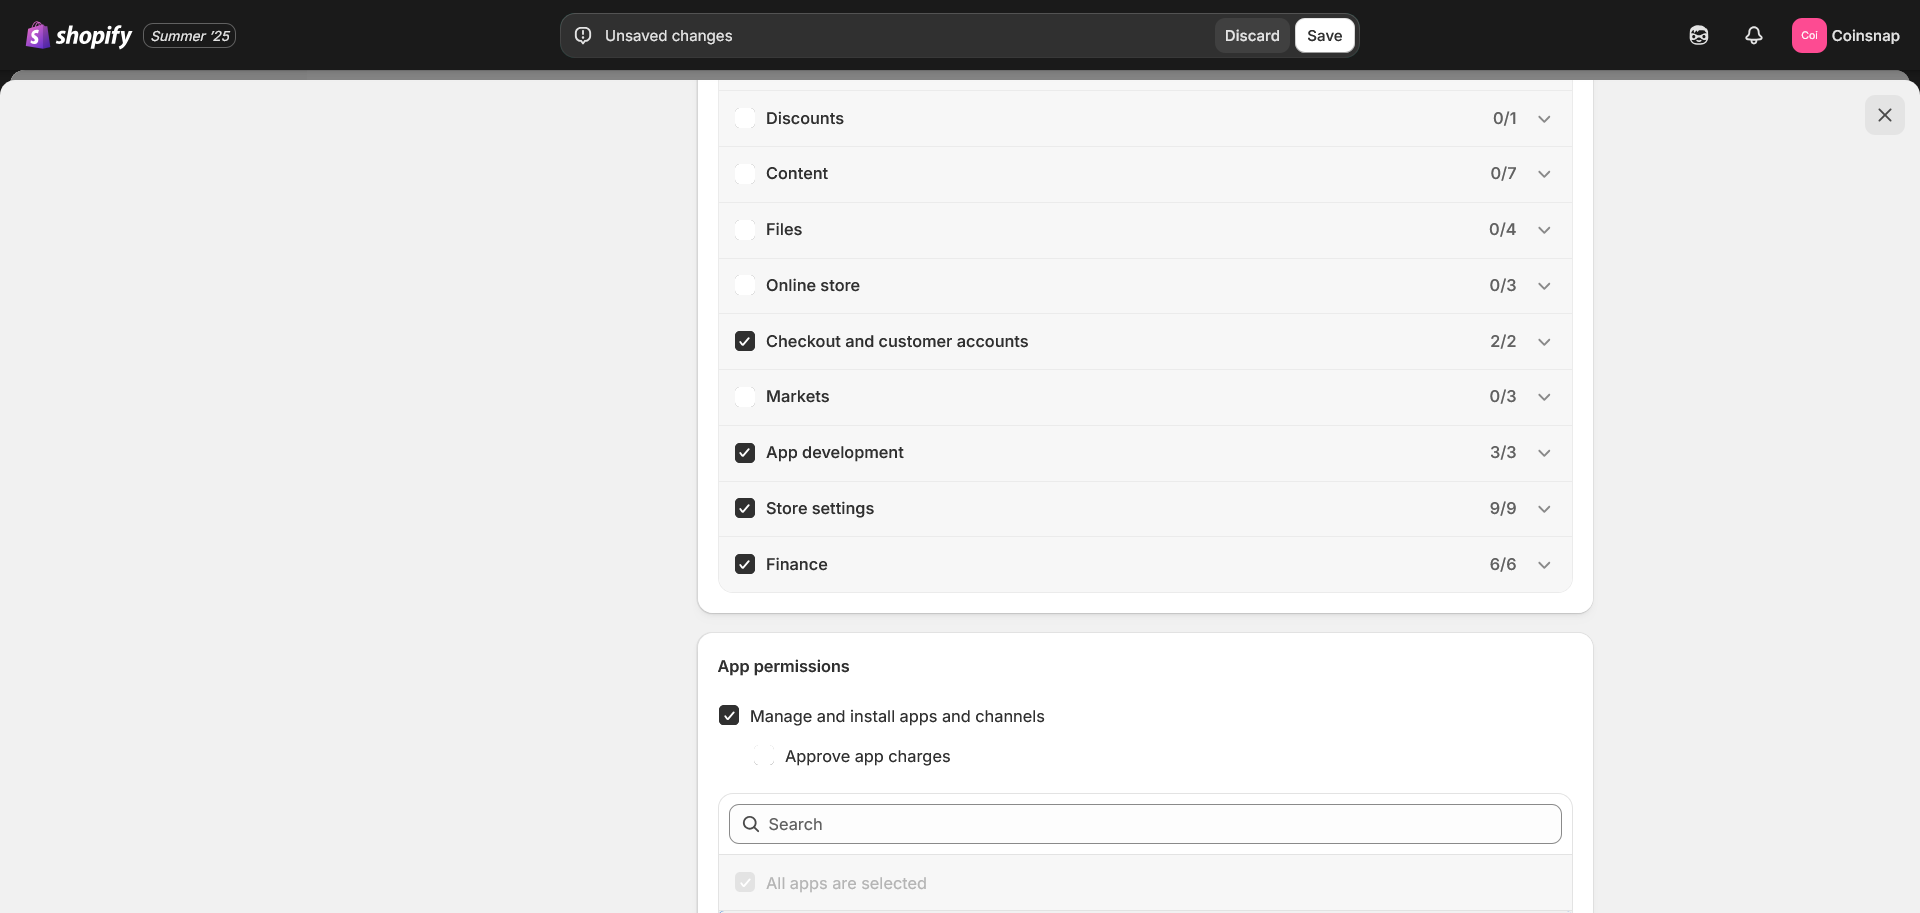Uncheck the App development checkbox
Image resolution: width=1920 pixels, height=913 pixels.
point(745,453)
